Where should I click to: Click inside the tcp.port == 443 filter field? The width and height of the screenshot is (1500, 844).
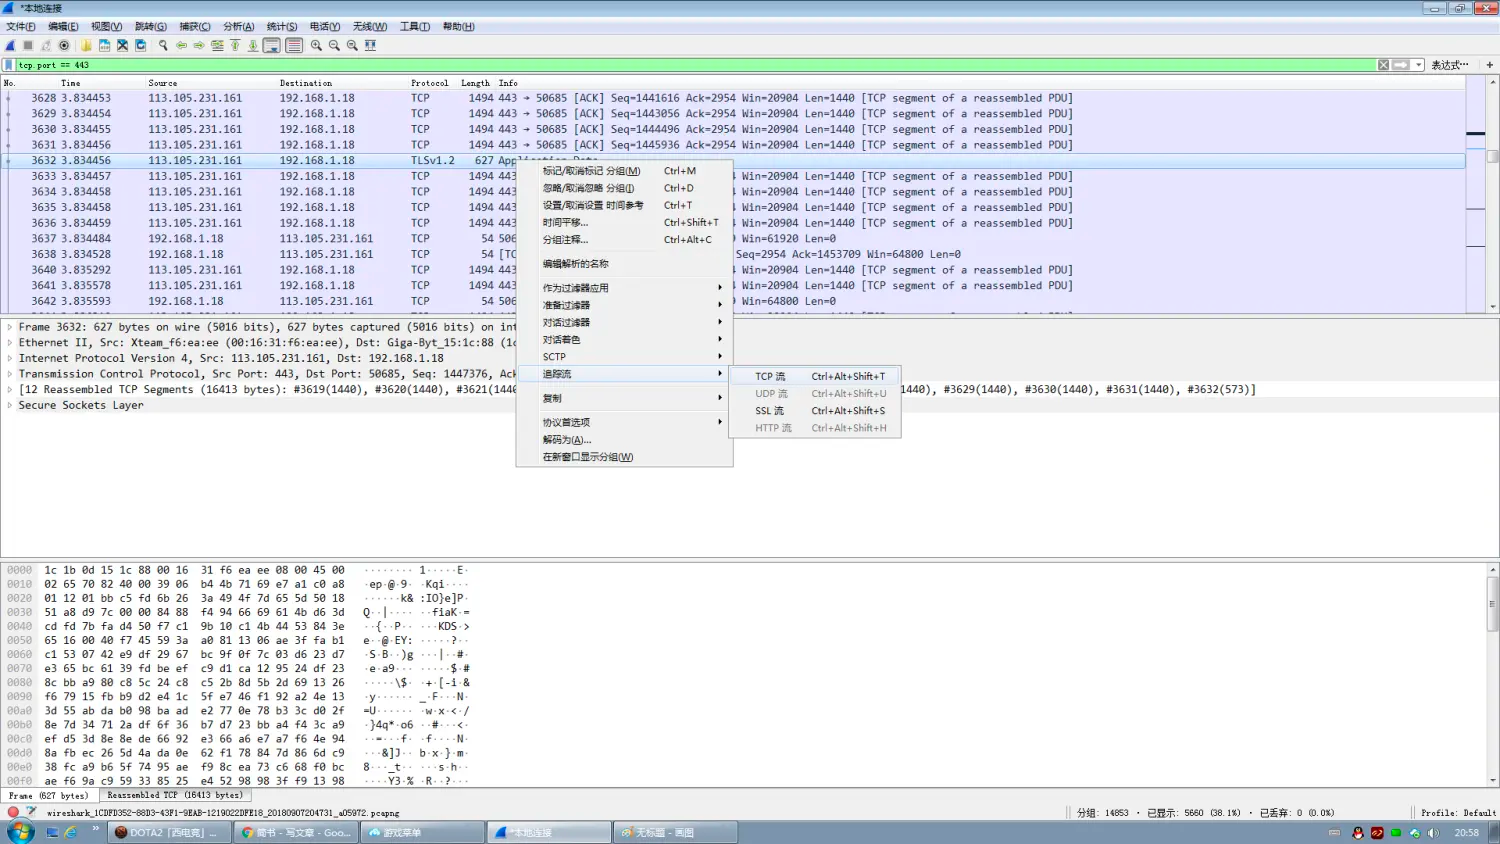coord(200,64)
